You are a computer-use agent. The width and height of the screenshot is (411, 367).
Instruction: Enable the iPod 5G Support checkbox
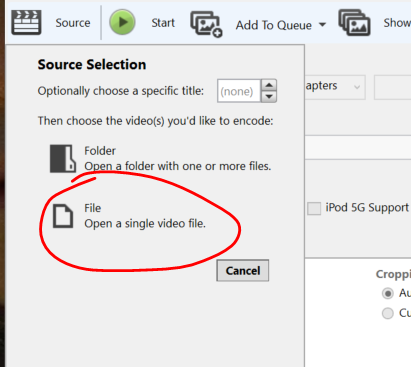314,208
